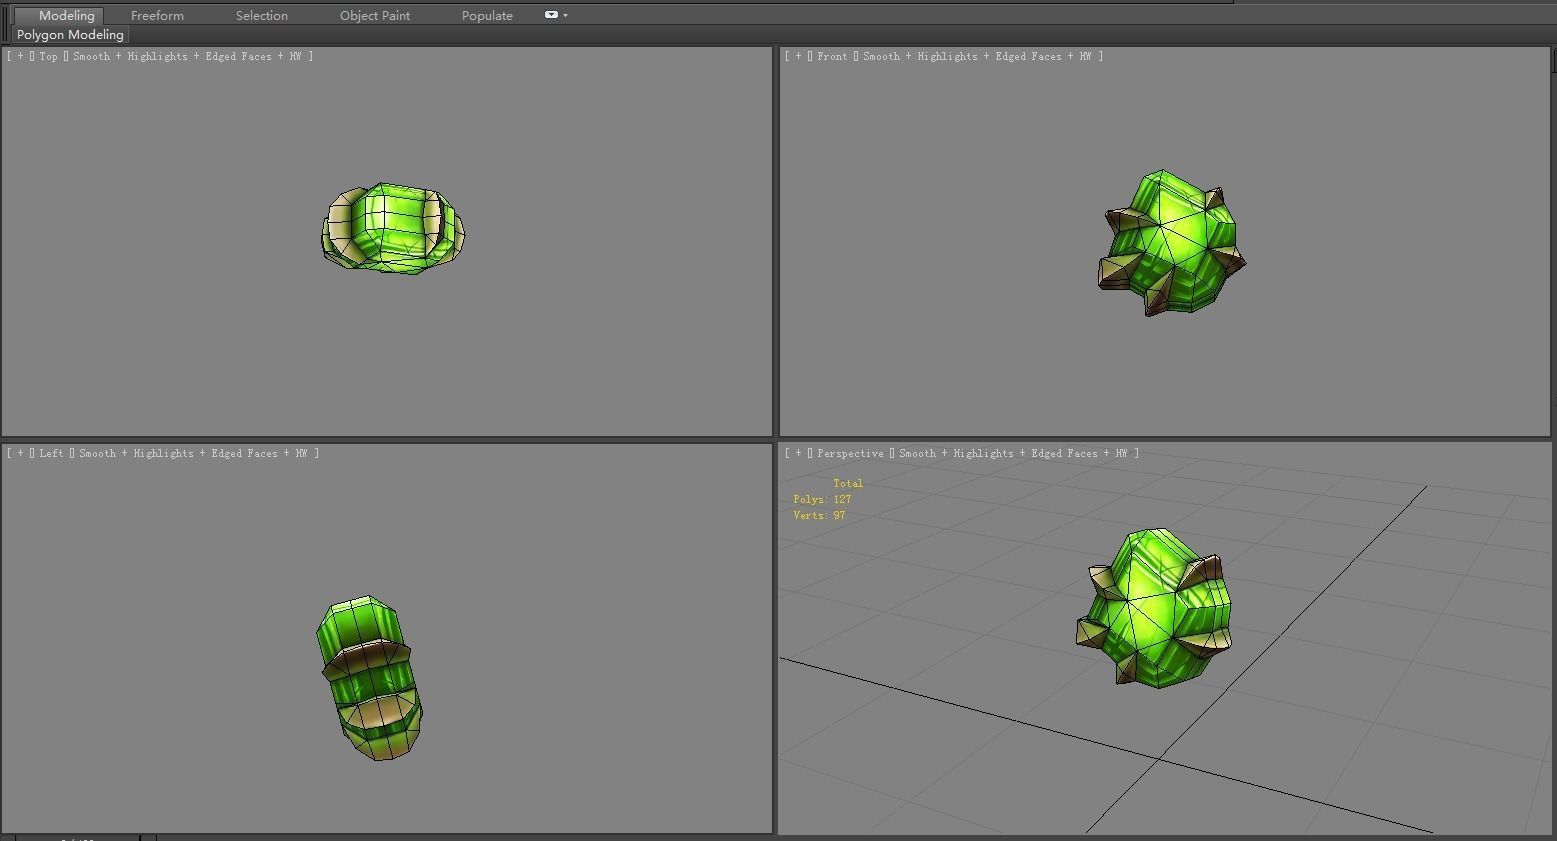Click the Front viewport name label

coord(832,56)
